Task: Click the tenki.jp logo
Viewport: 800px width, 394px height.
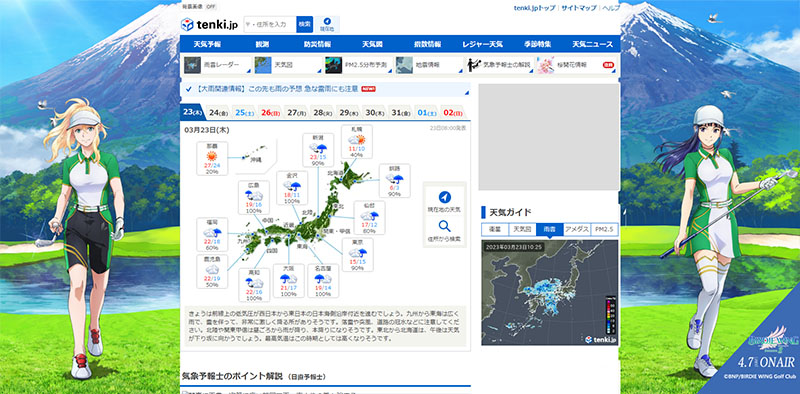Action: [210, 24]
